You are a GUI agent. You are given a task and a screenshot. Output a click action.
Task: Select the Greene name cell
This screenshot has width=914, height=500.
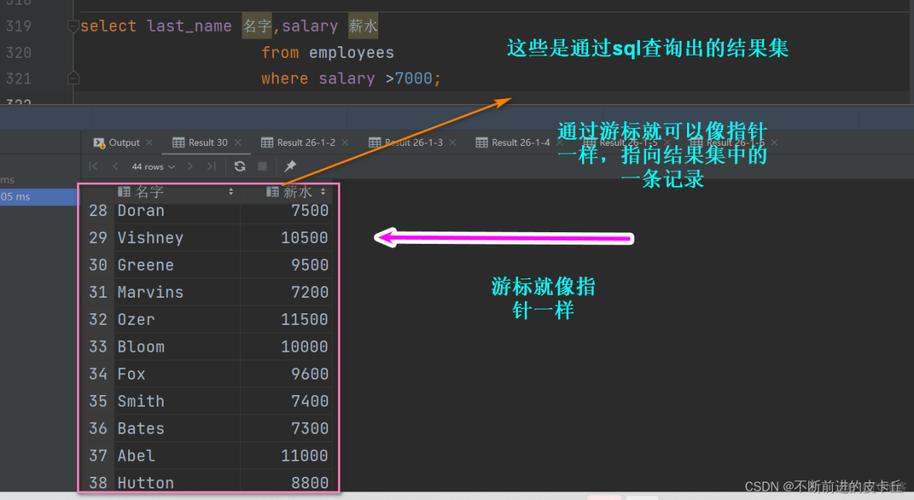[177, 265]
